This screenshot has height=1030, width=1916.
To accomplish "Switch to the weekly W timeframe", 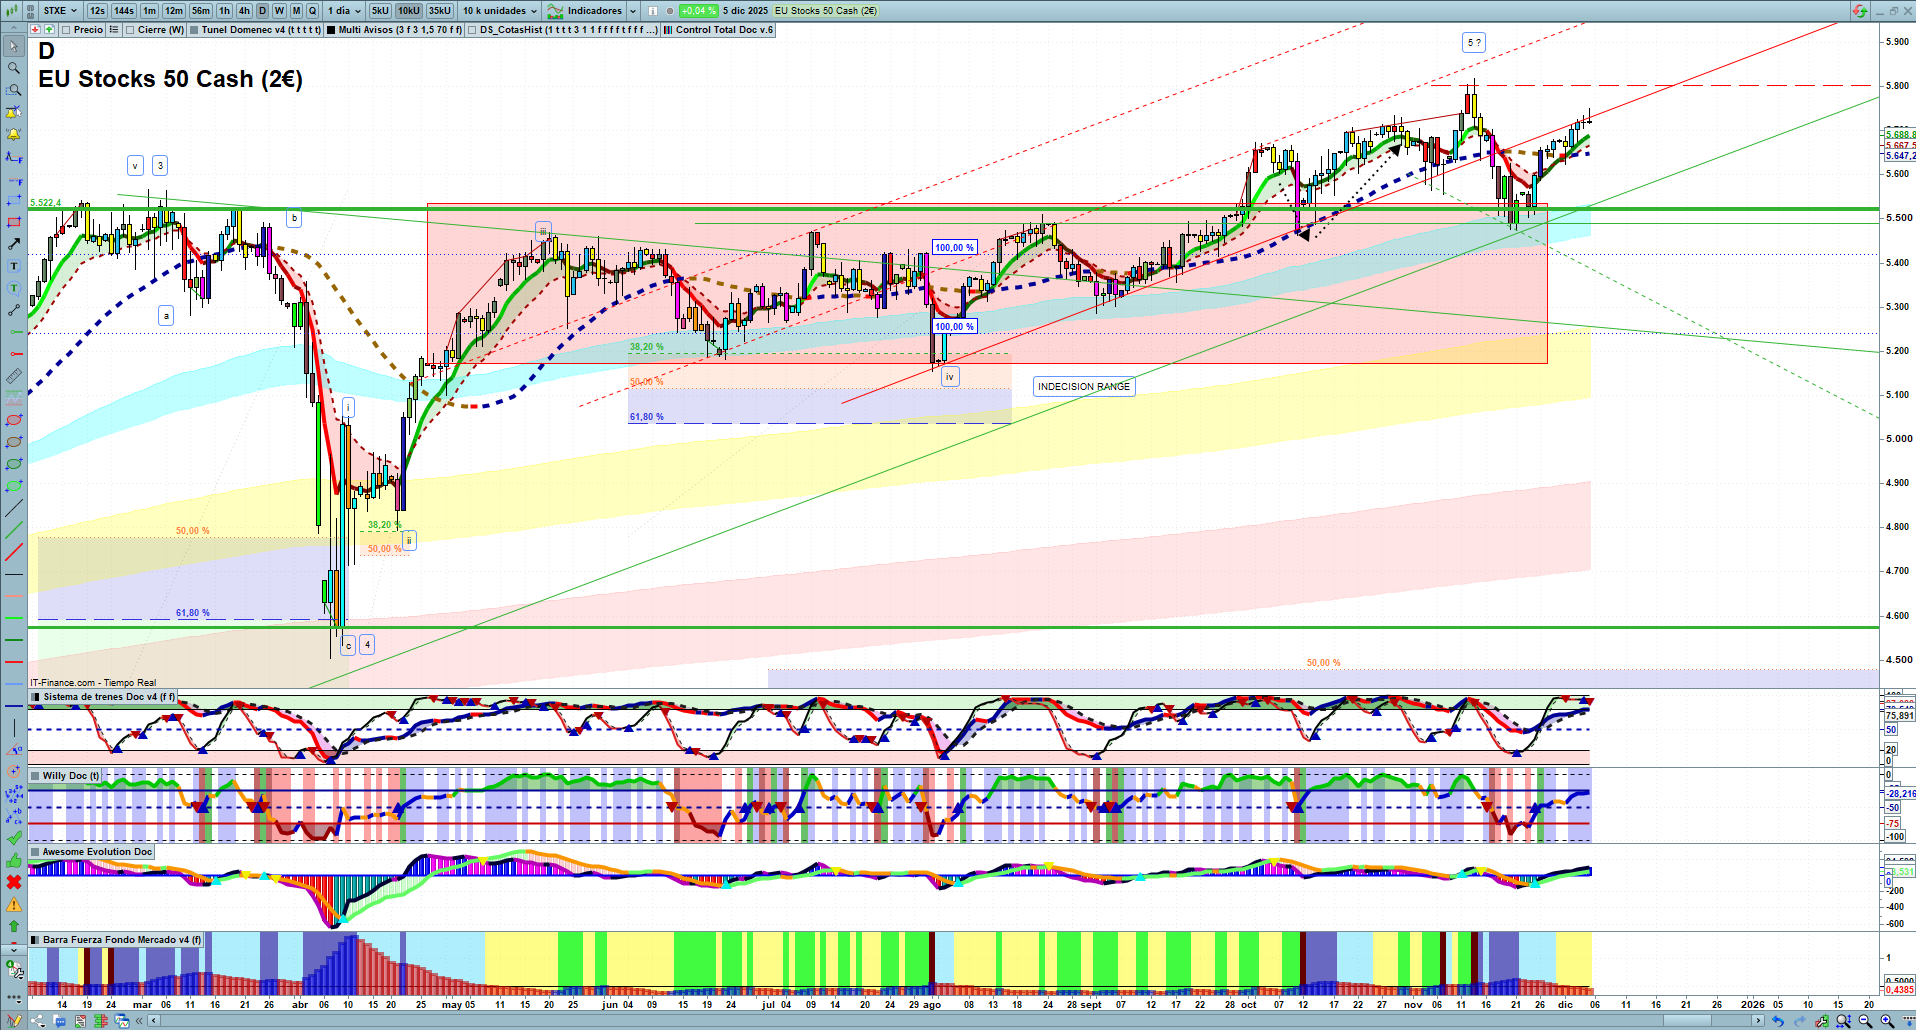I will tap(279, 11).
